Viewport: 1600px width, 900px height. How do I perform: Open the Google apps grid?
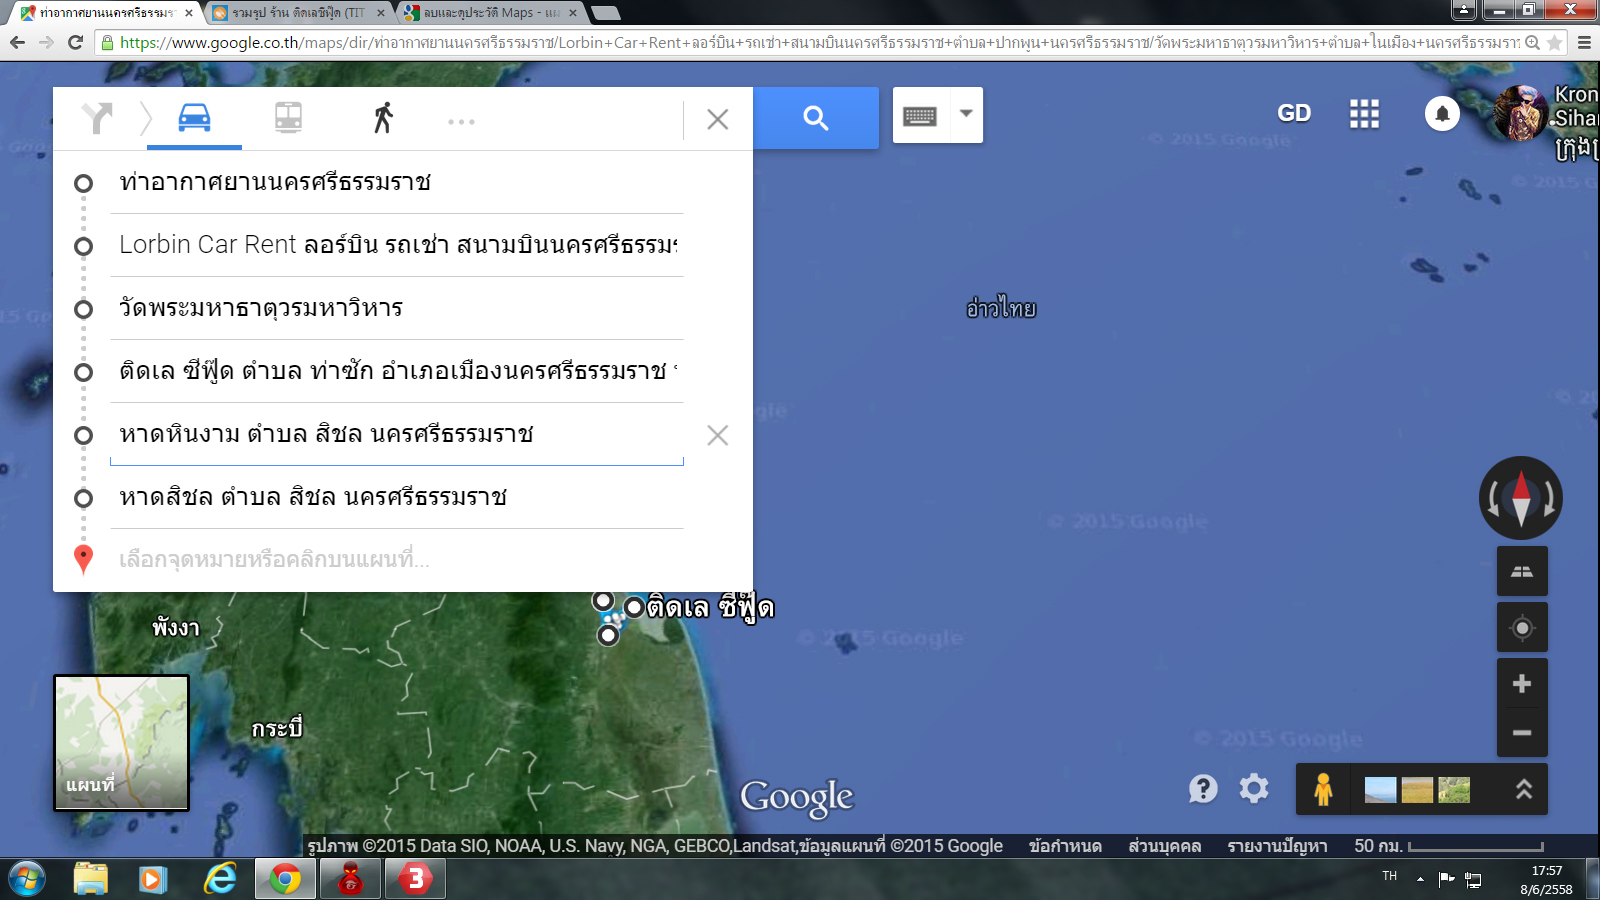[x=1364, y=114]
